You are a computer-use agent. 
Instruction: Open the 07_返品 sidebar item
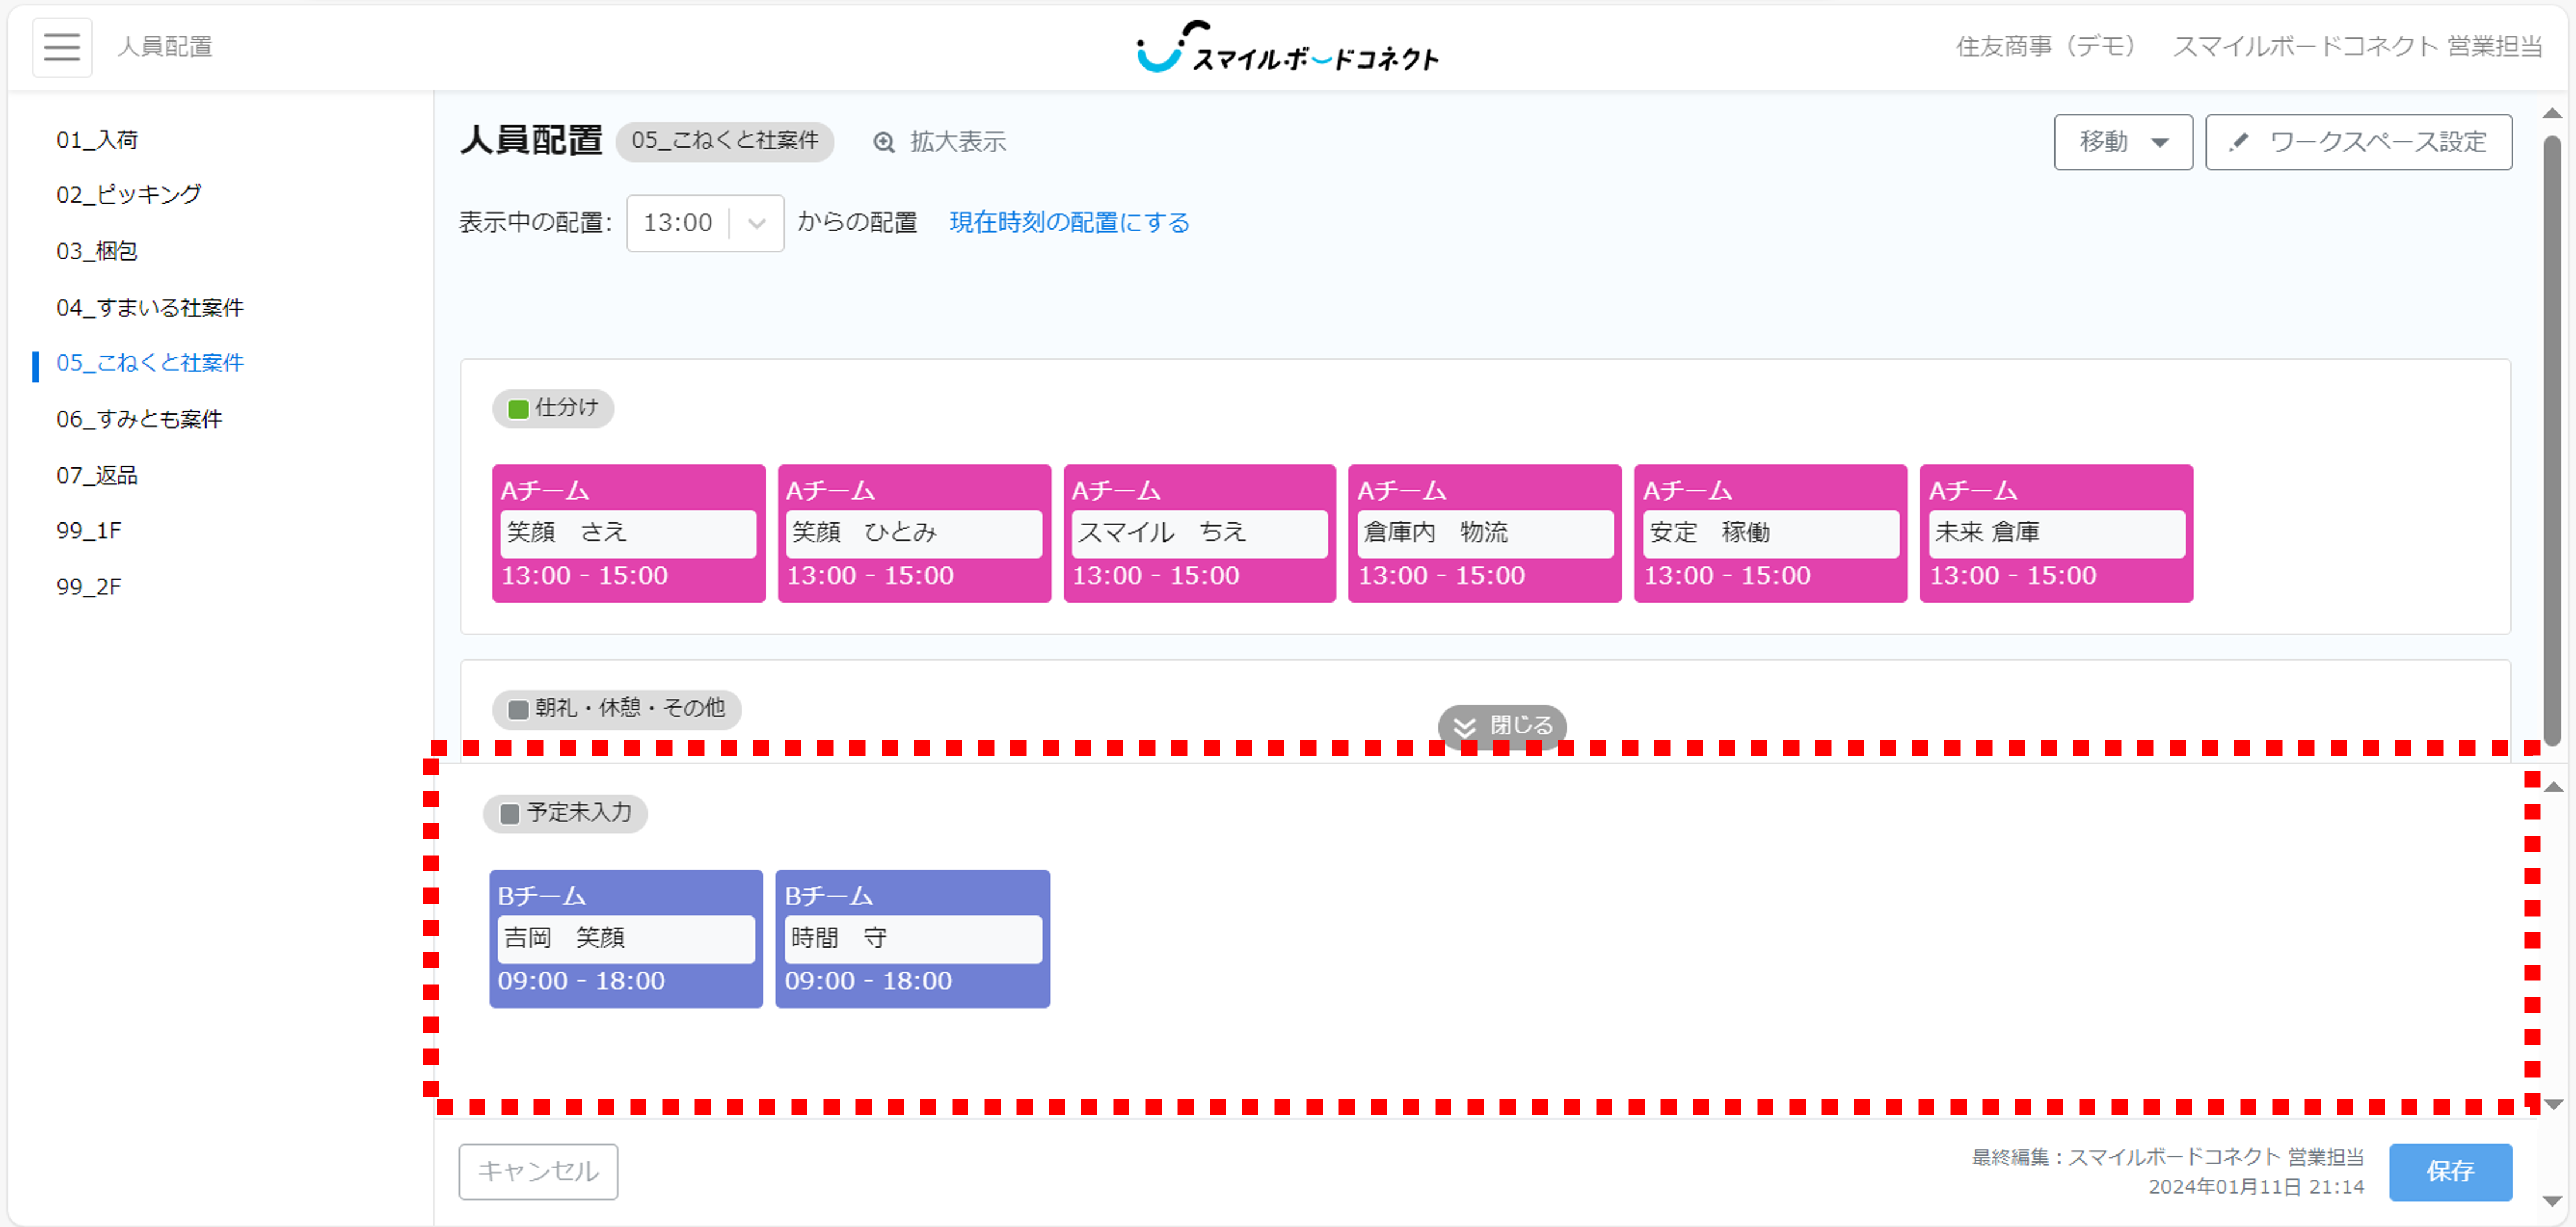pos(97,475)
